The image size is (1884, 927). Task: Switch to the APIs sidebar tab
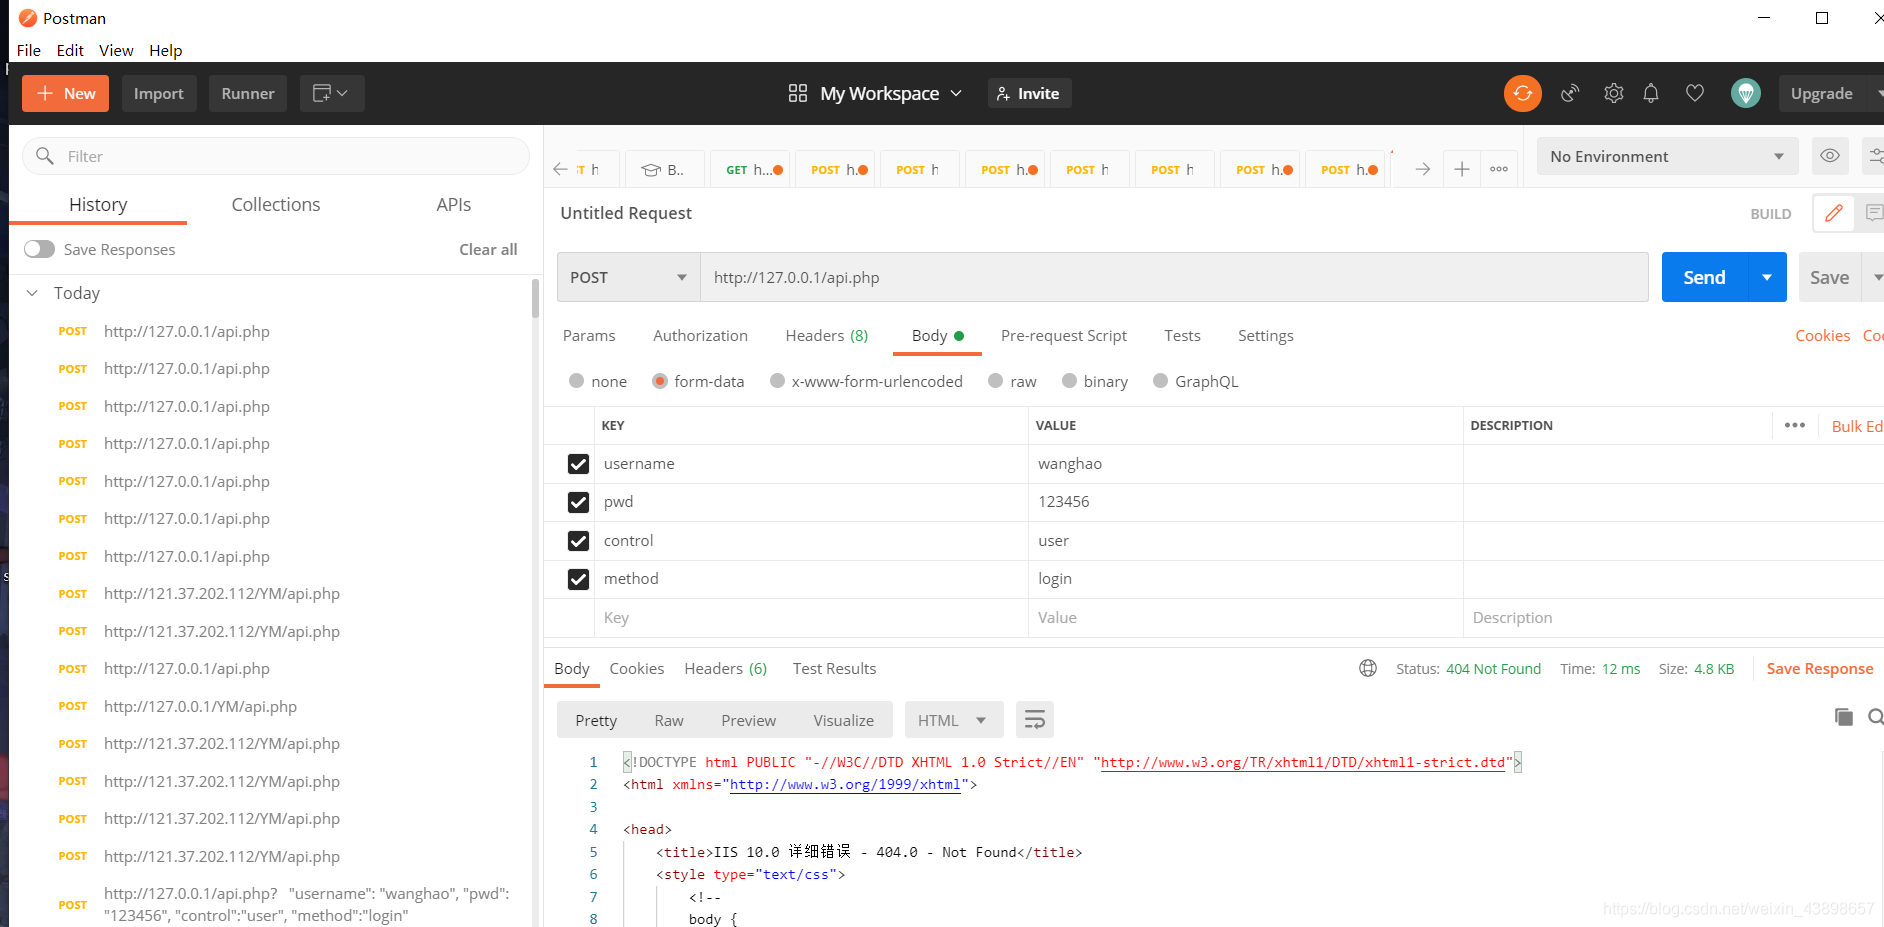pos(453,204)
